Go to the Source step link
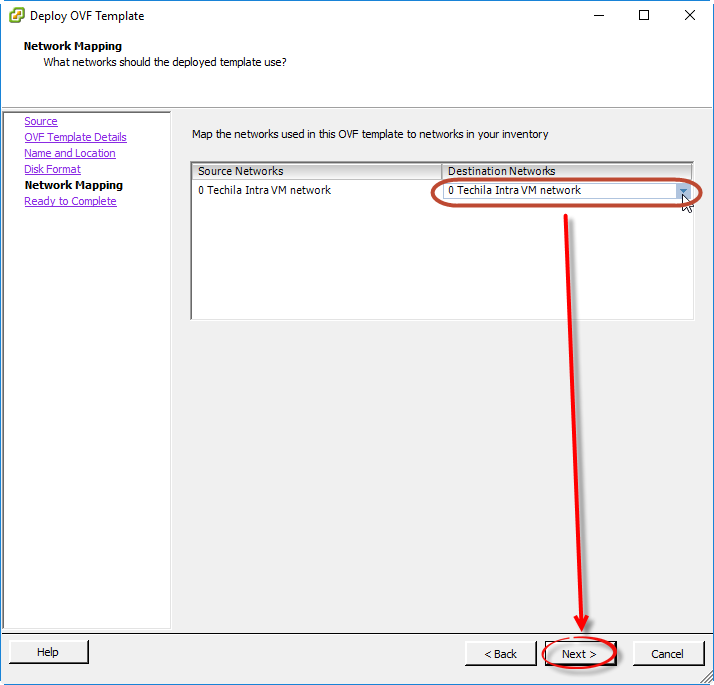Screen dimensions: 714x685 (41, 121)
